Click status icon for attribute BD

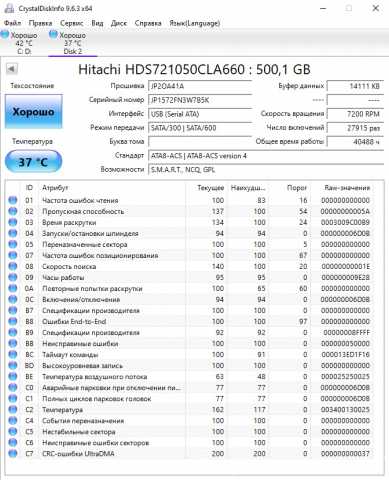(13, 365)
